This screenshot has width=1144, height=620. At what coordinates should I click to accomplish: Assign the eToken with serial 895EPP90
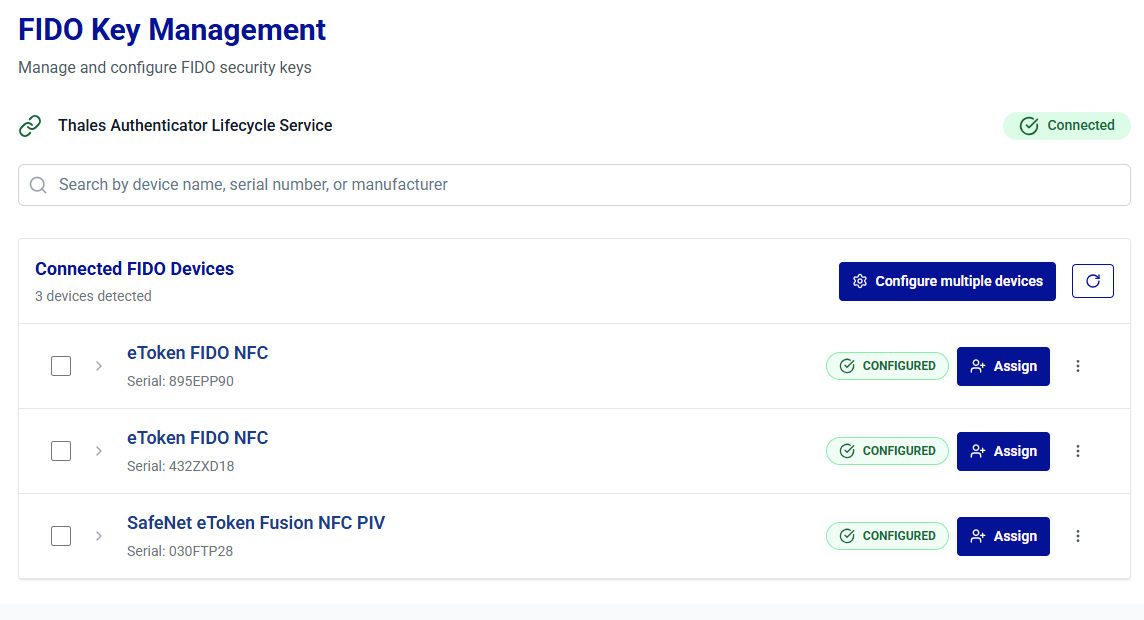point(1003,366)
